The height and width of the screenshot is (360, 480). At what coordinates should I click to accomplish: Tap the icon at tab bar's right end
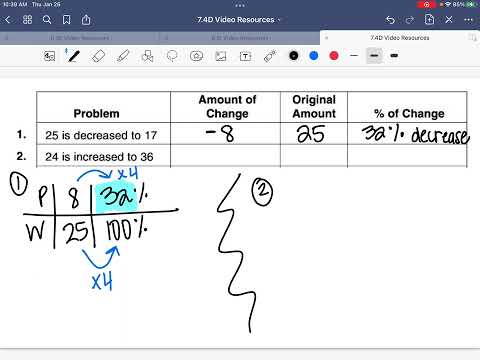coord(472,38)
